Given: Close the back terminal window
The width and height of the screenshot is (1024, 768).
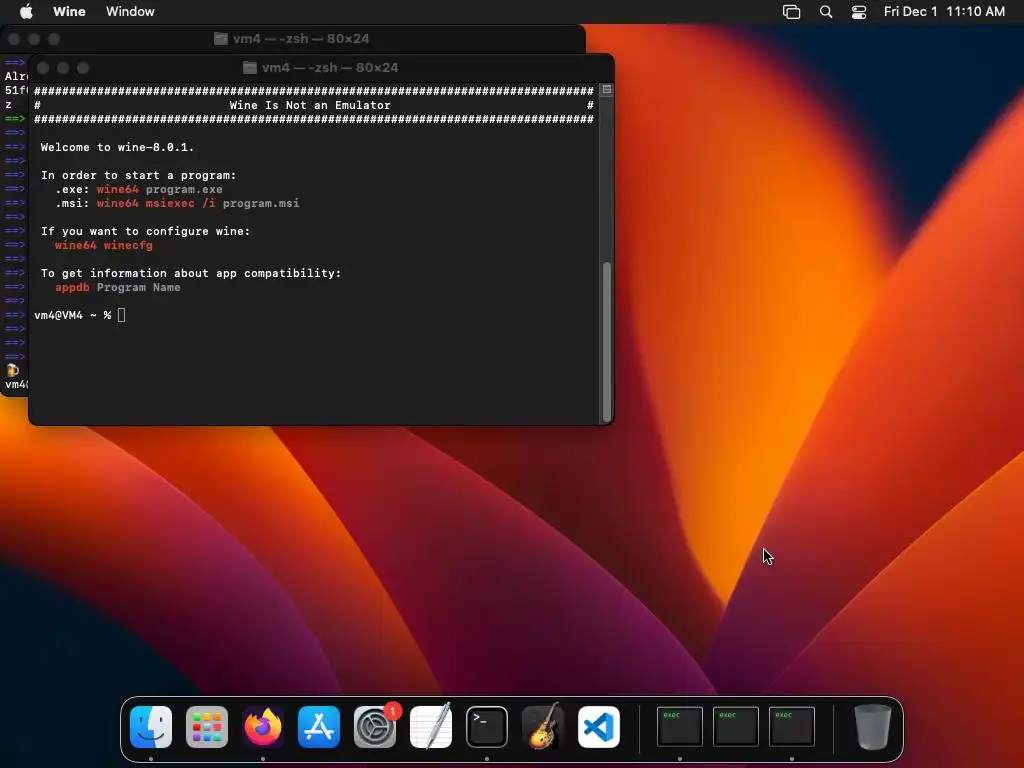Looking at the screenshot, I should click(x=14, y=39).
